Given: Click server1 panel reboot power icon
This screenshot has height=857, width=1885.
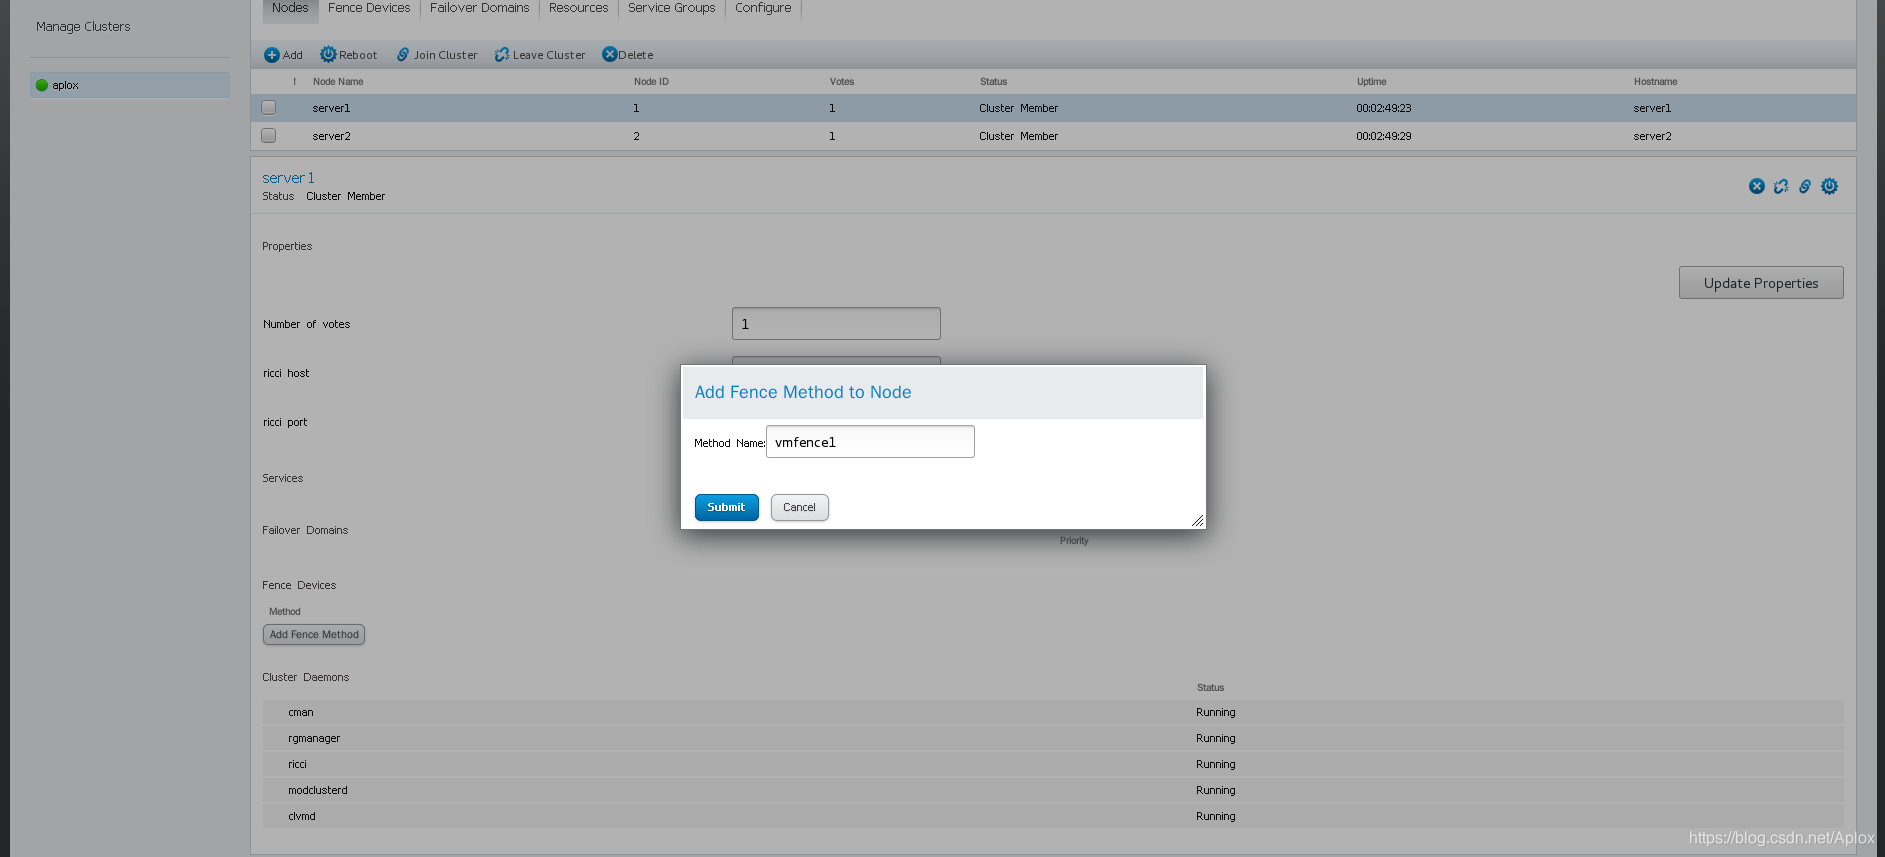Looking at the screenshot, I should coord(1829,186).
